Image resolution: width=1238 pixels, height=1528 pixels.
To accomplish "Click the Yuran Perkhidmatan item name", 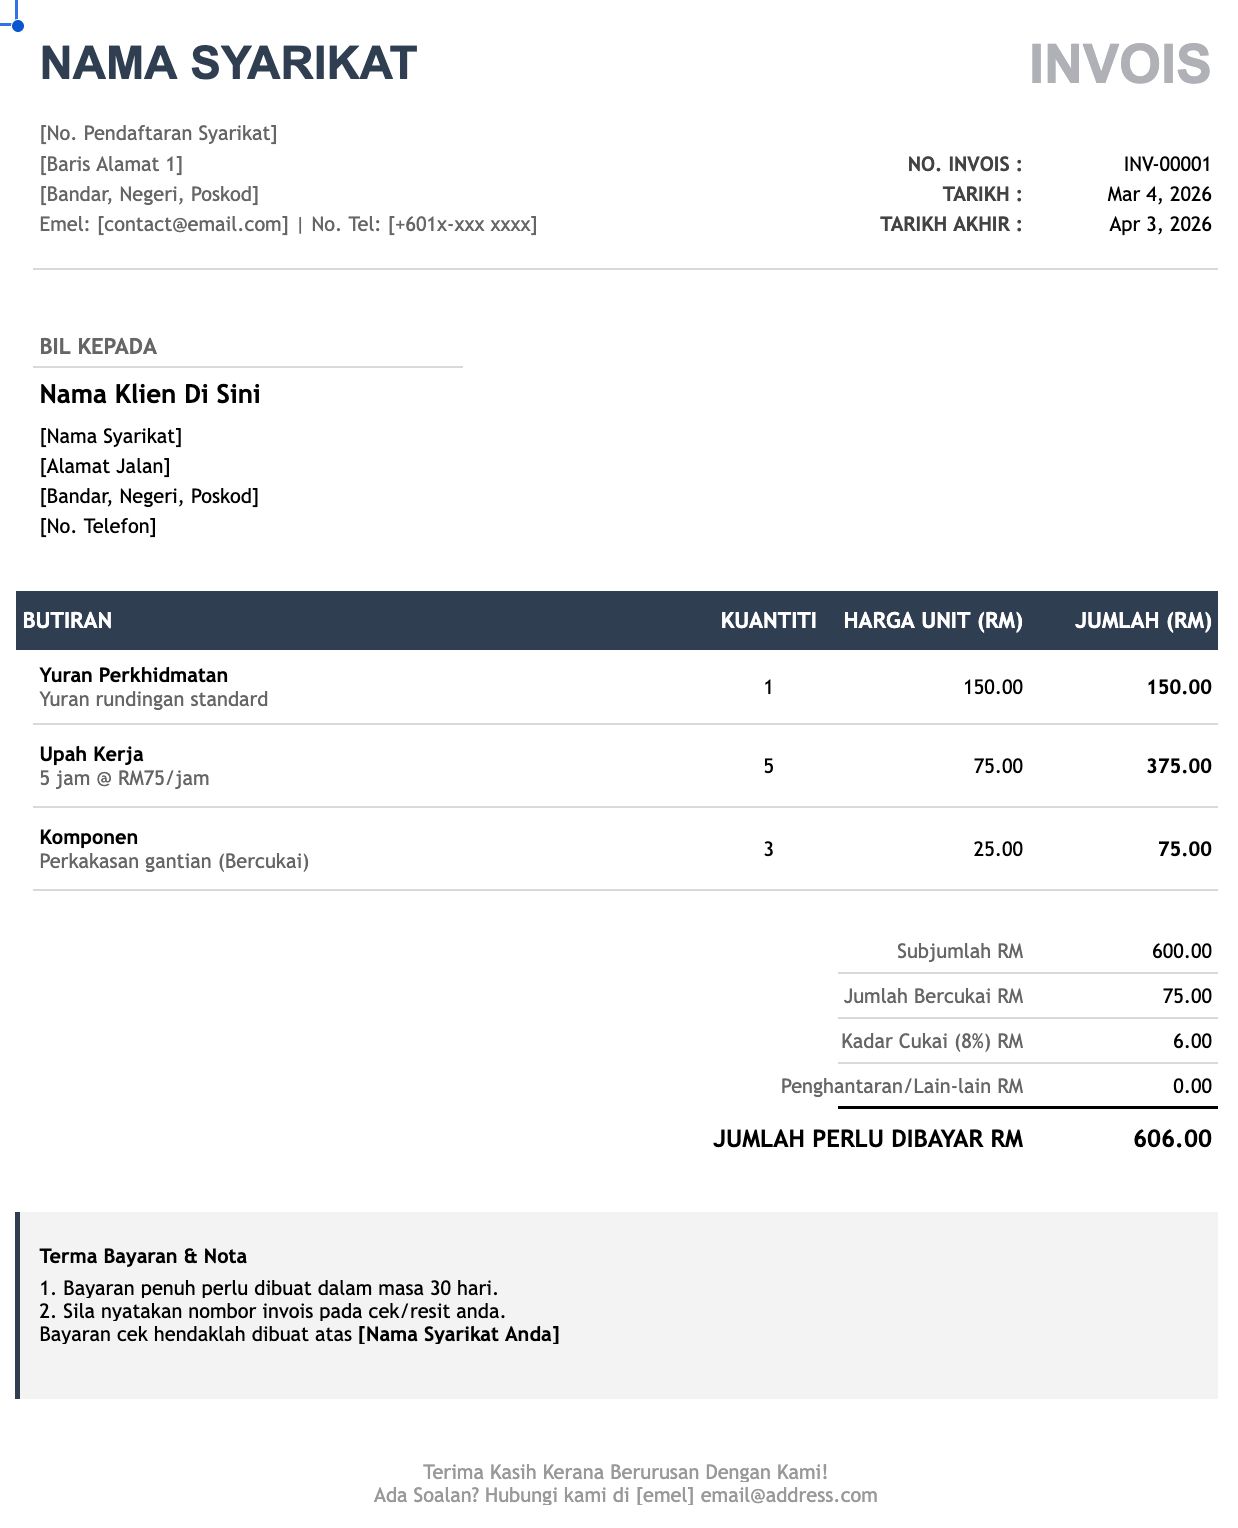I will (x=134, y=675).
